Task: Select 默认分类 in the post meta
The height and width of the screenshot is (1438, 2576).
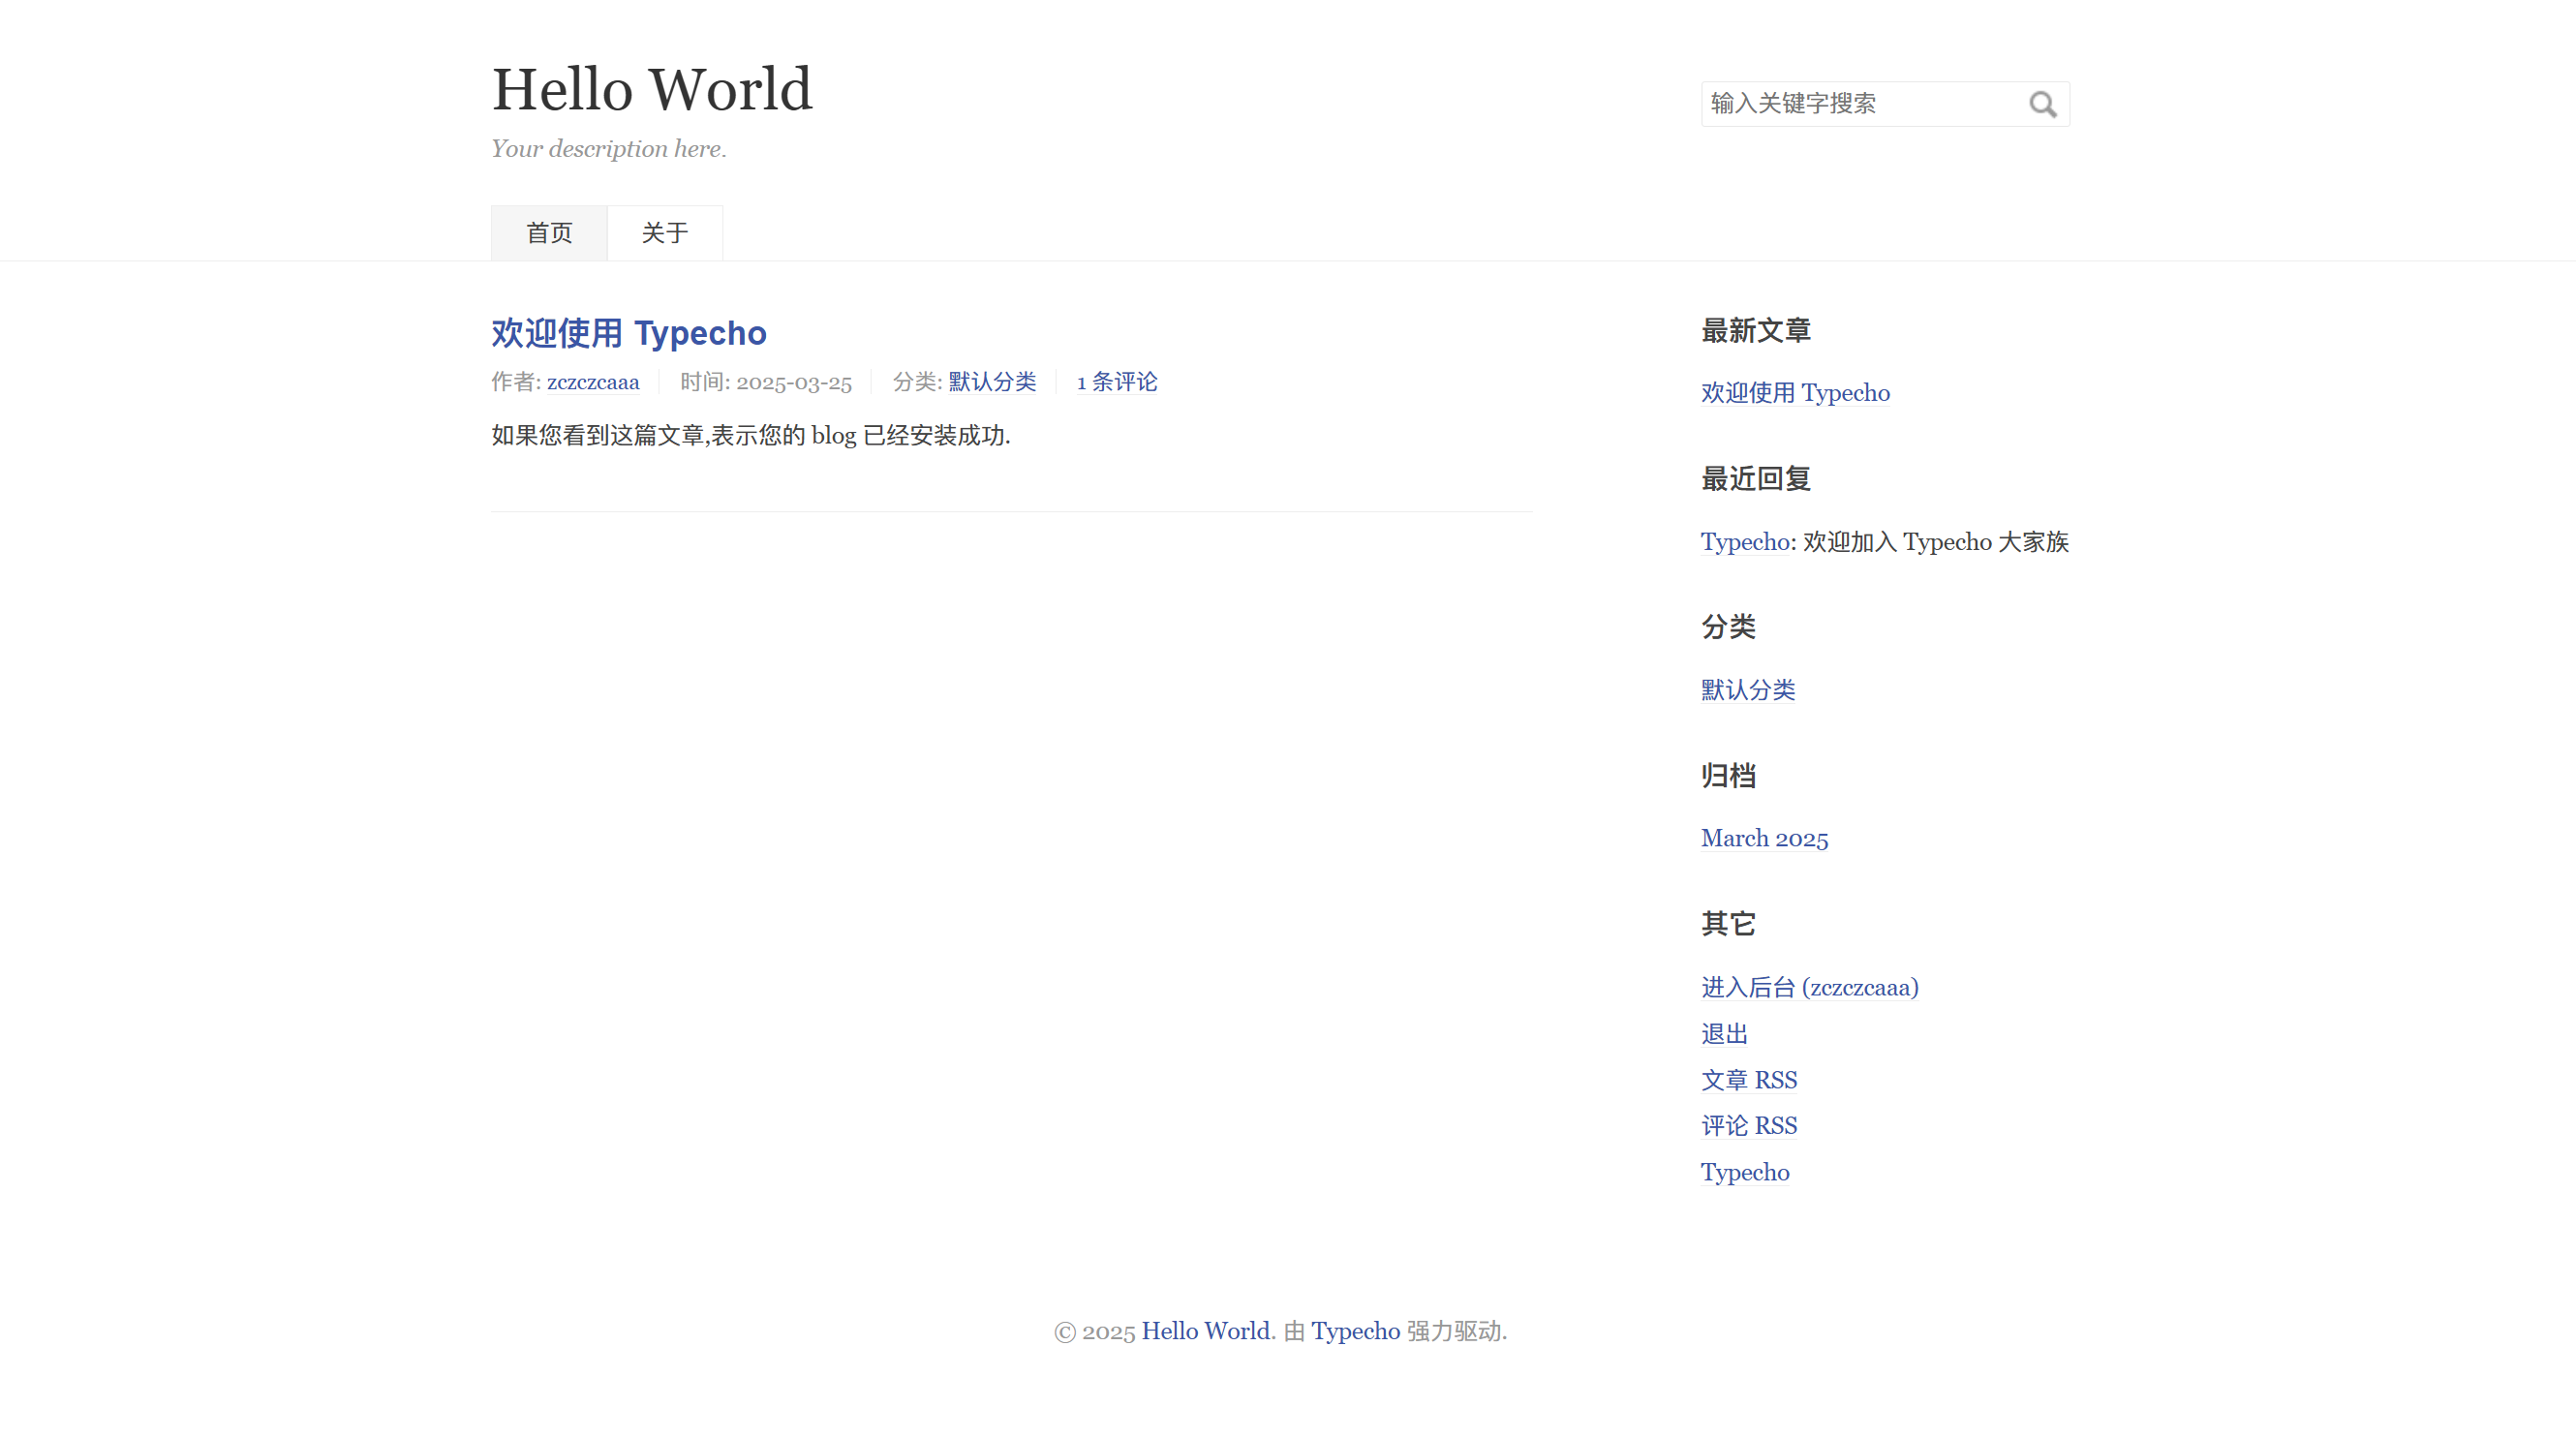Action: [992, 382]
